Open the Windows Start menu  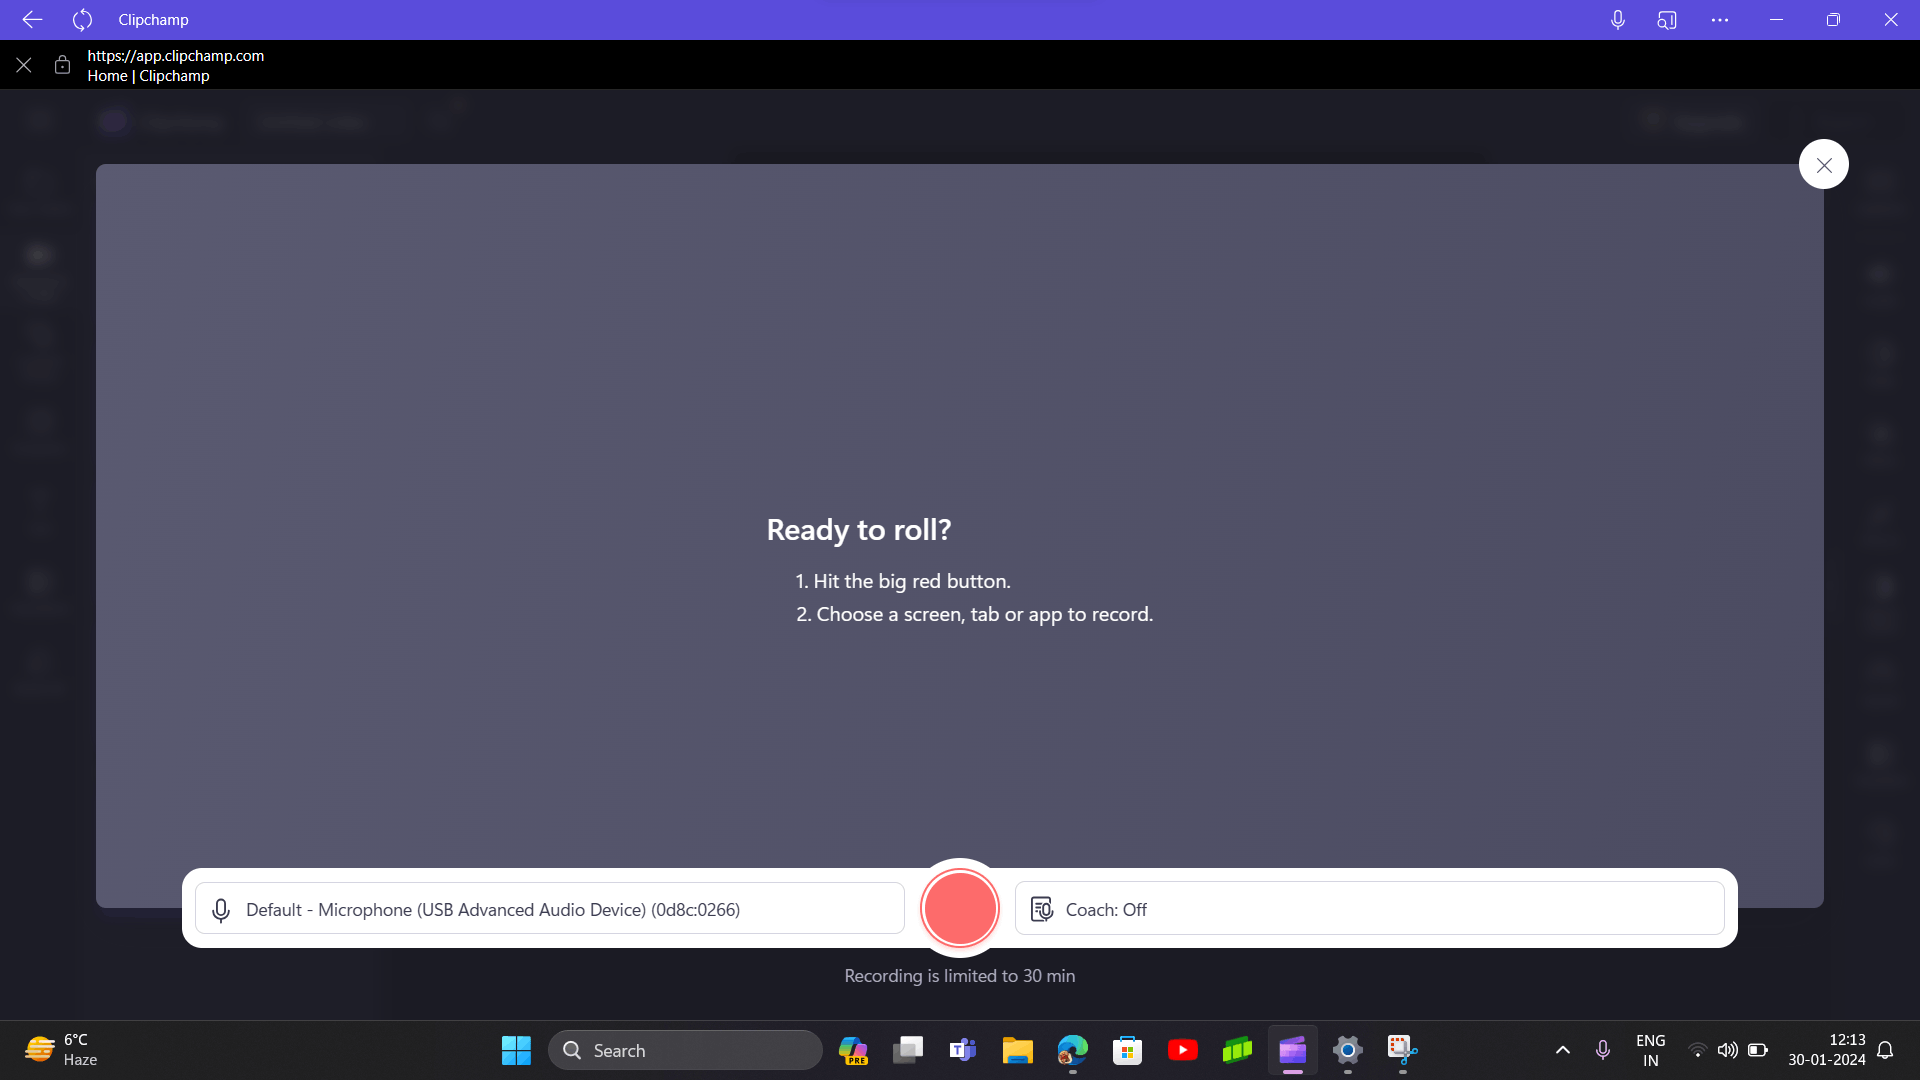516,1050
